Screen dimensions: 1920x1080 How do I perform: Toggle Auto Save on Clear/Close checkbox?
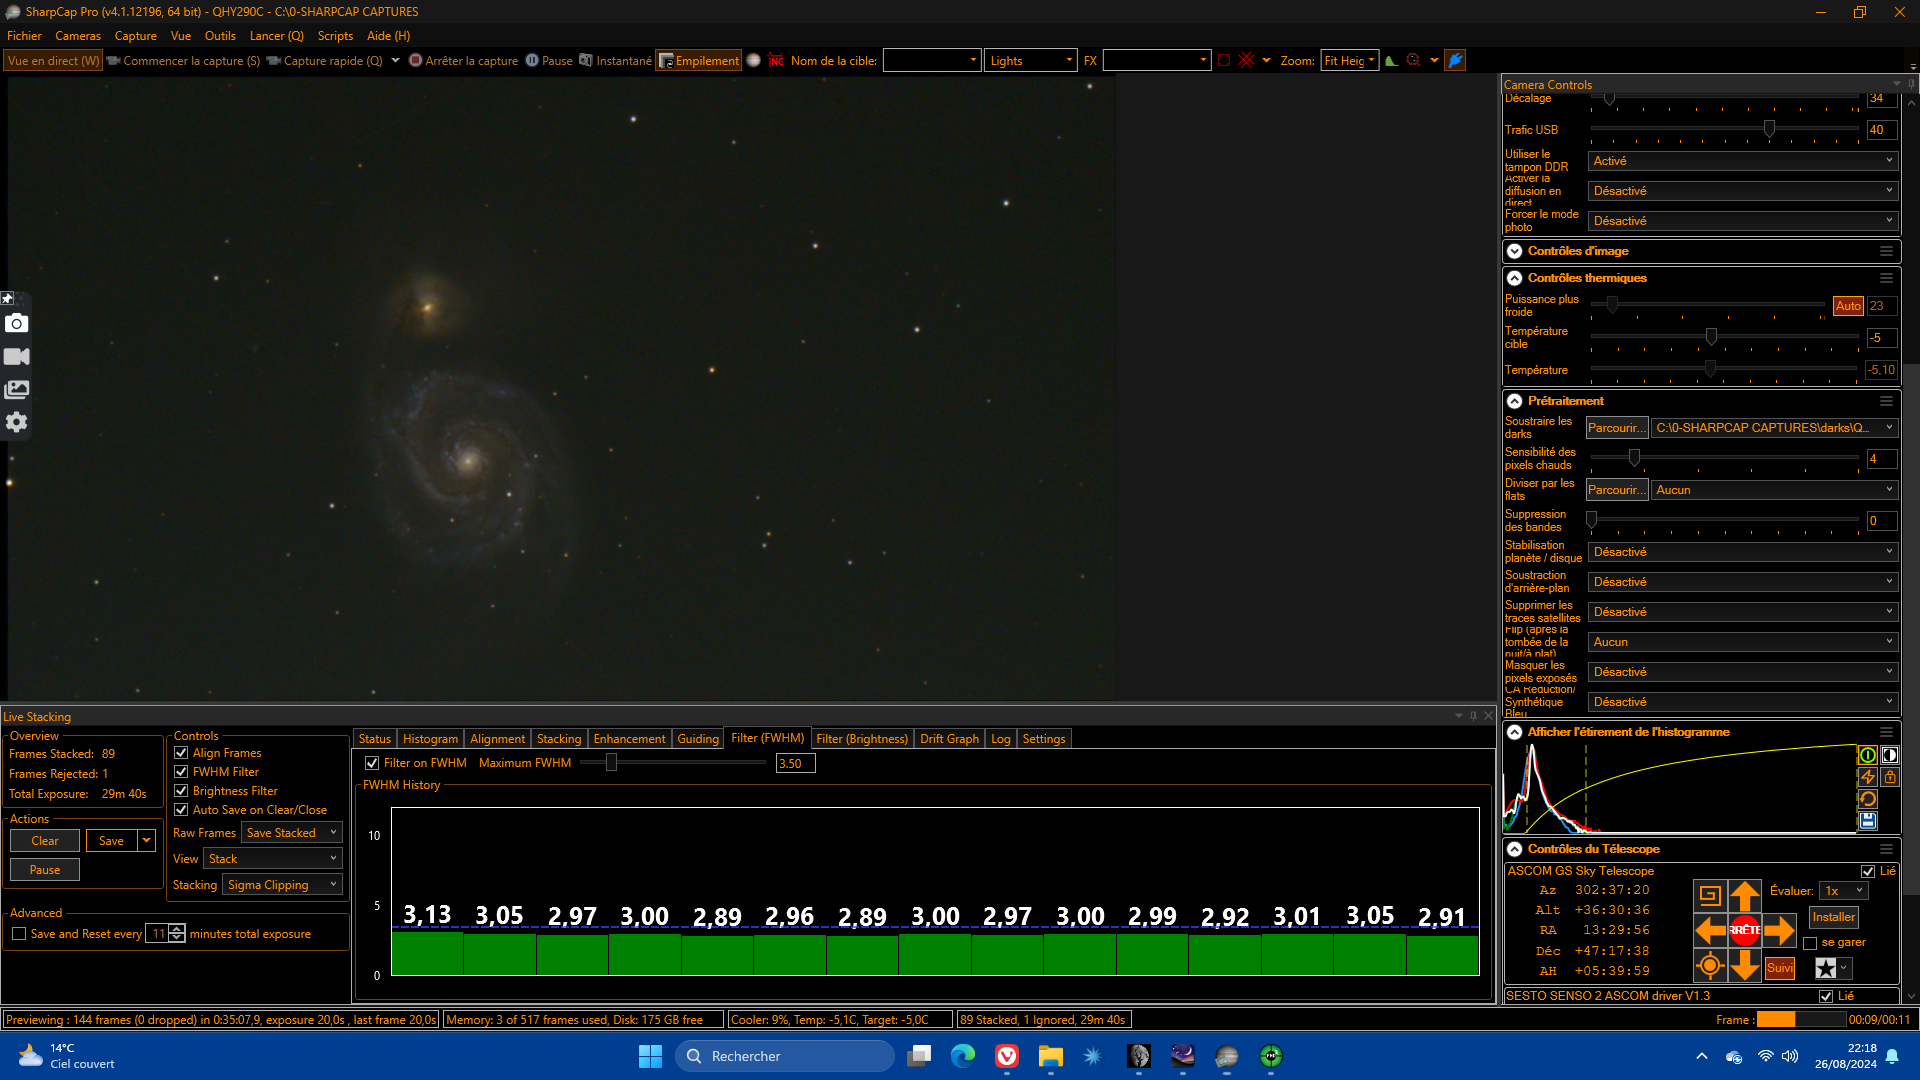click(181, 810)
